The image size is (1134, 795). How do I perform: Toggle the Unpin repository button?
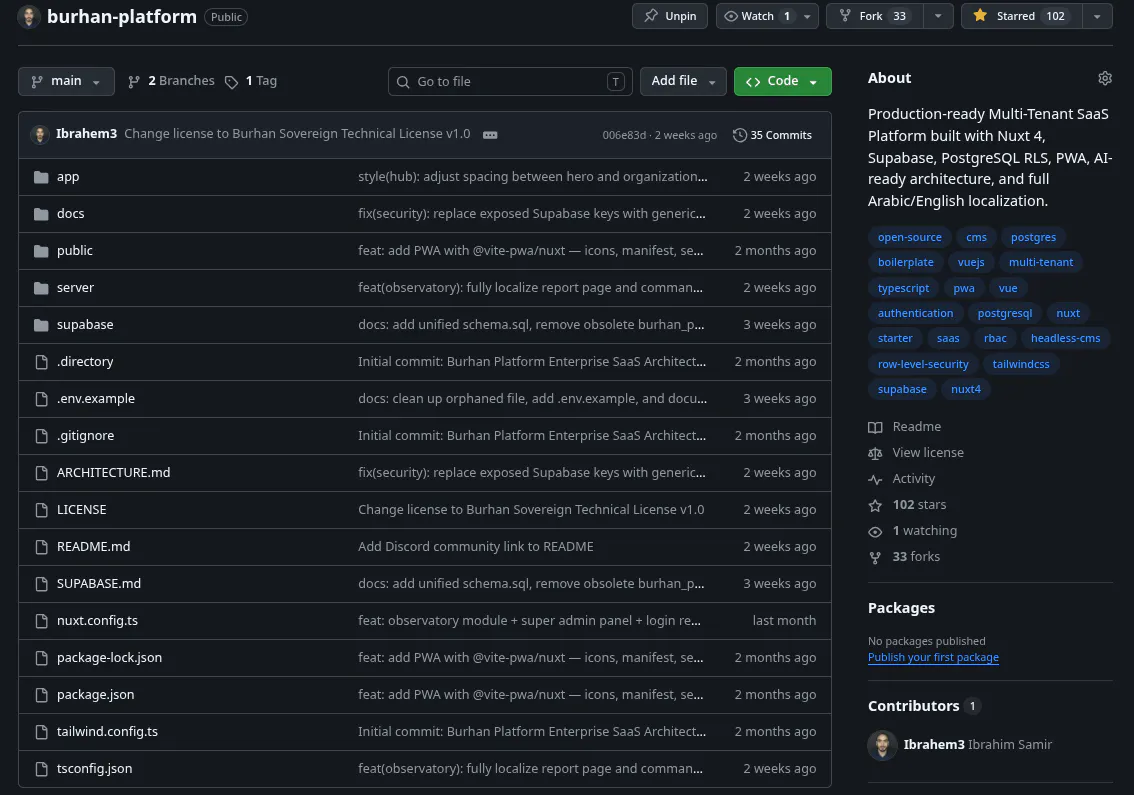pyautogui.click(x=670, y=16)
